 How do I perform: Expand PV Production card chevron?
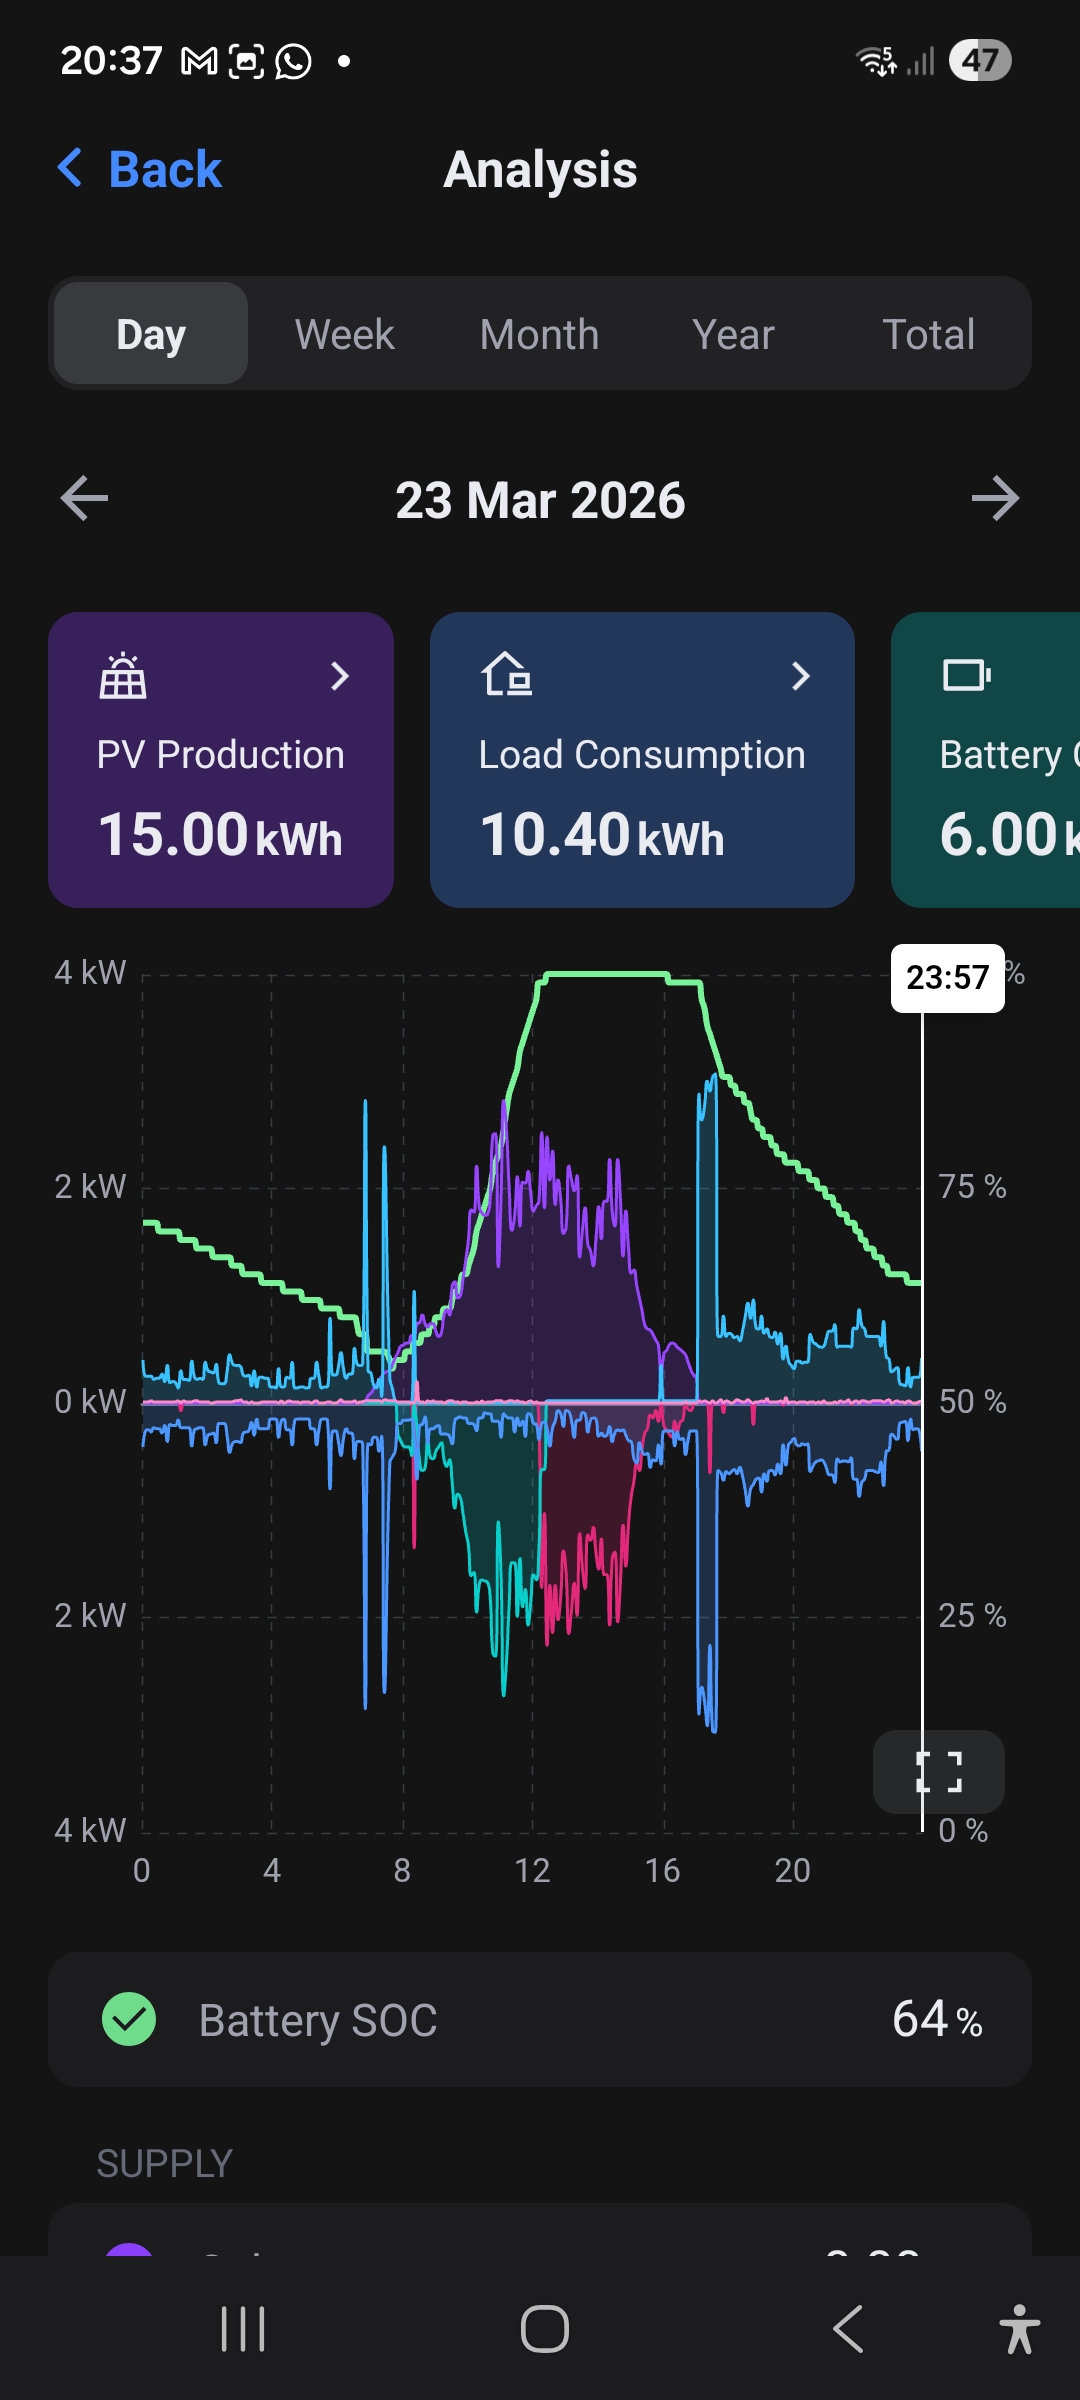click(340, 676)
